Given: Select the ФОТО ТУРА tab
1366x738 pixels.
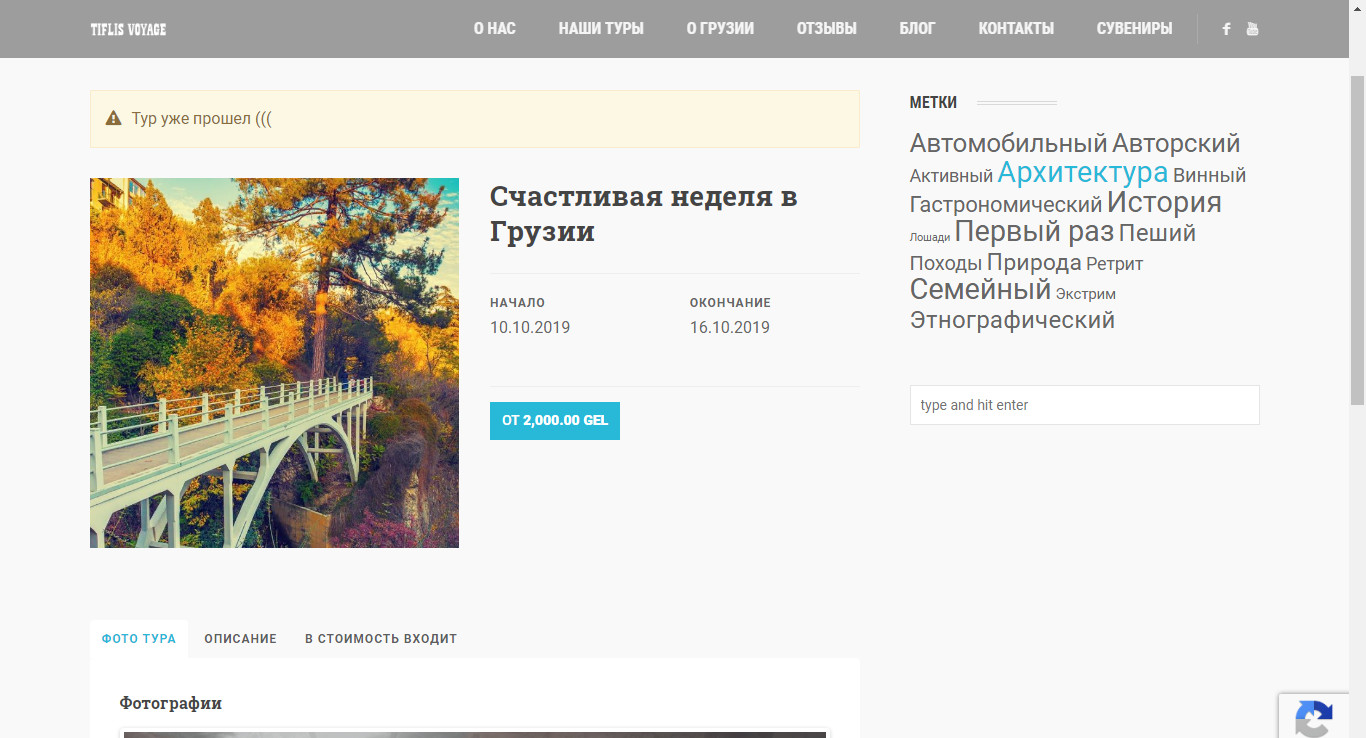Looking at the screenshot, I should coord(139,638).
